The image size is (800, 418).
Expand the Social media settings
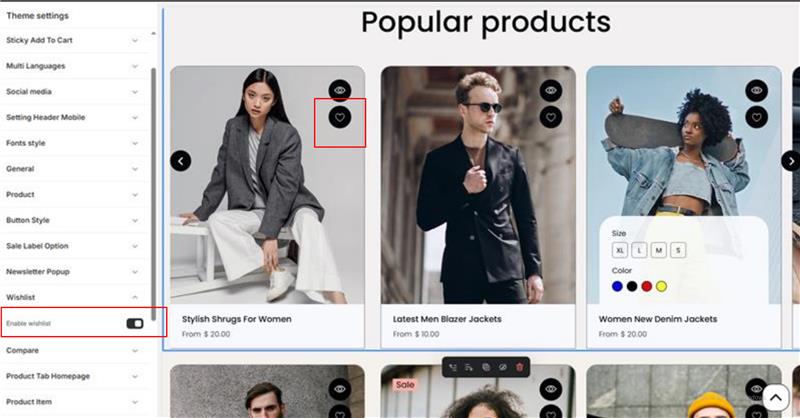click(74, 92)
